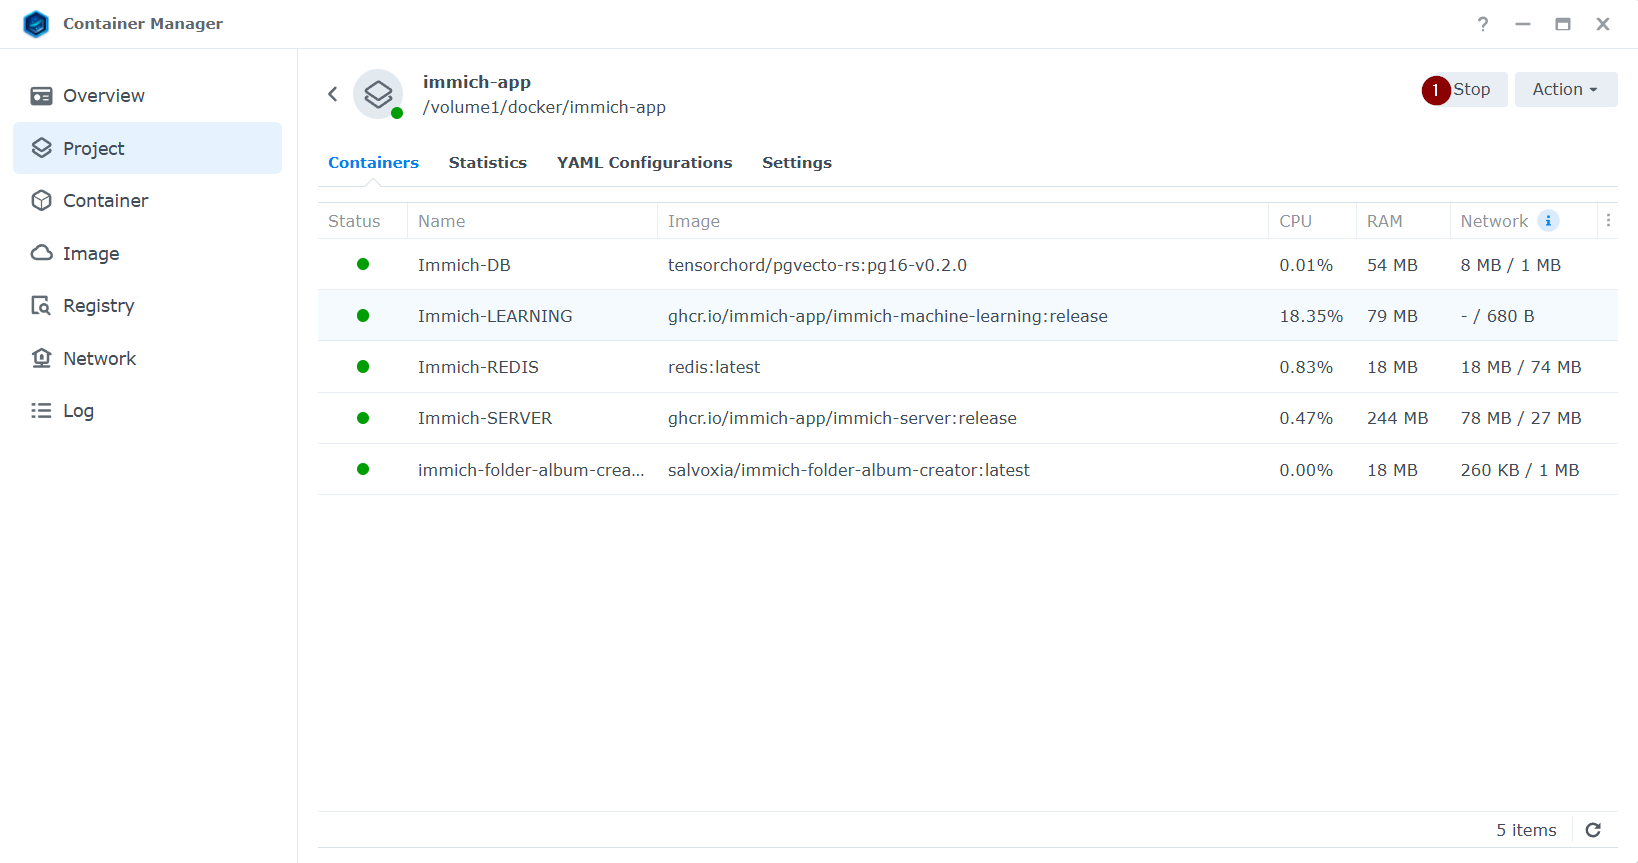The height and width of the screenshot is (863, 1638).
Task: Click image ghcr.io/immich-app/immich-machine-learning:release
Action: (888, 316)
